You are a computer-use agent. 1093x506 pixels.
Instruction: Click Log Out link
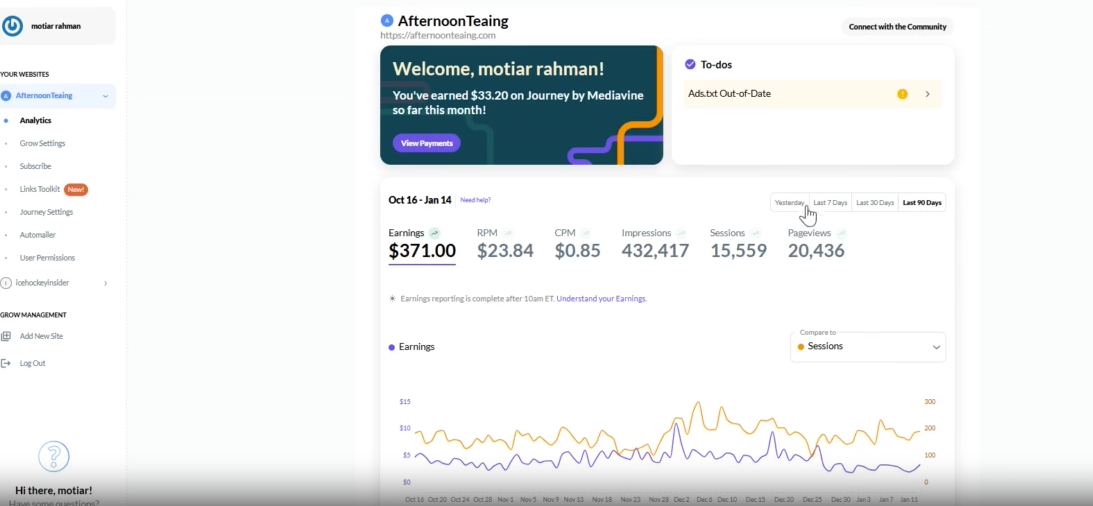click(32, 363)
